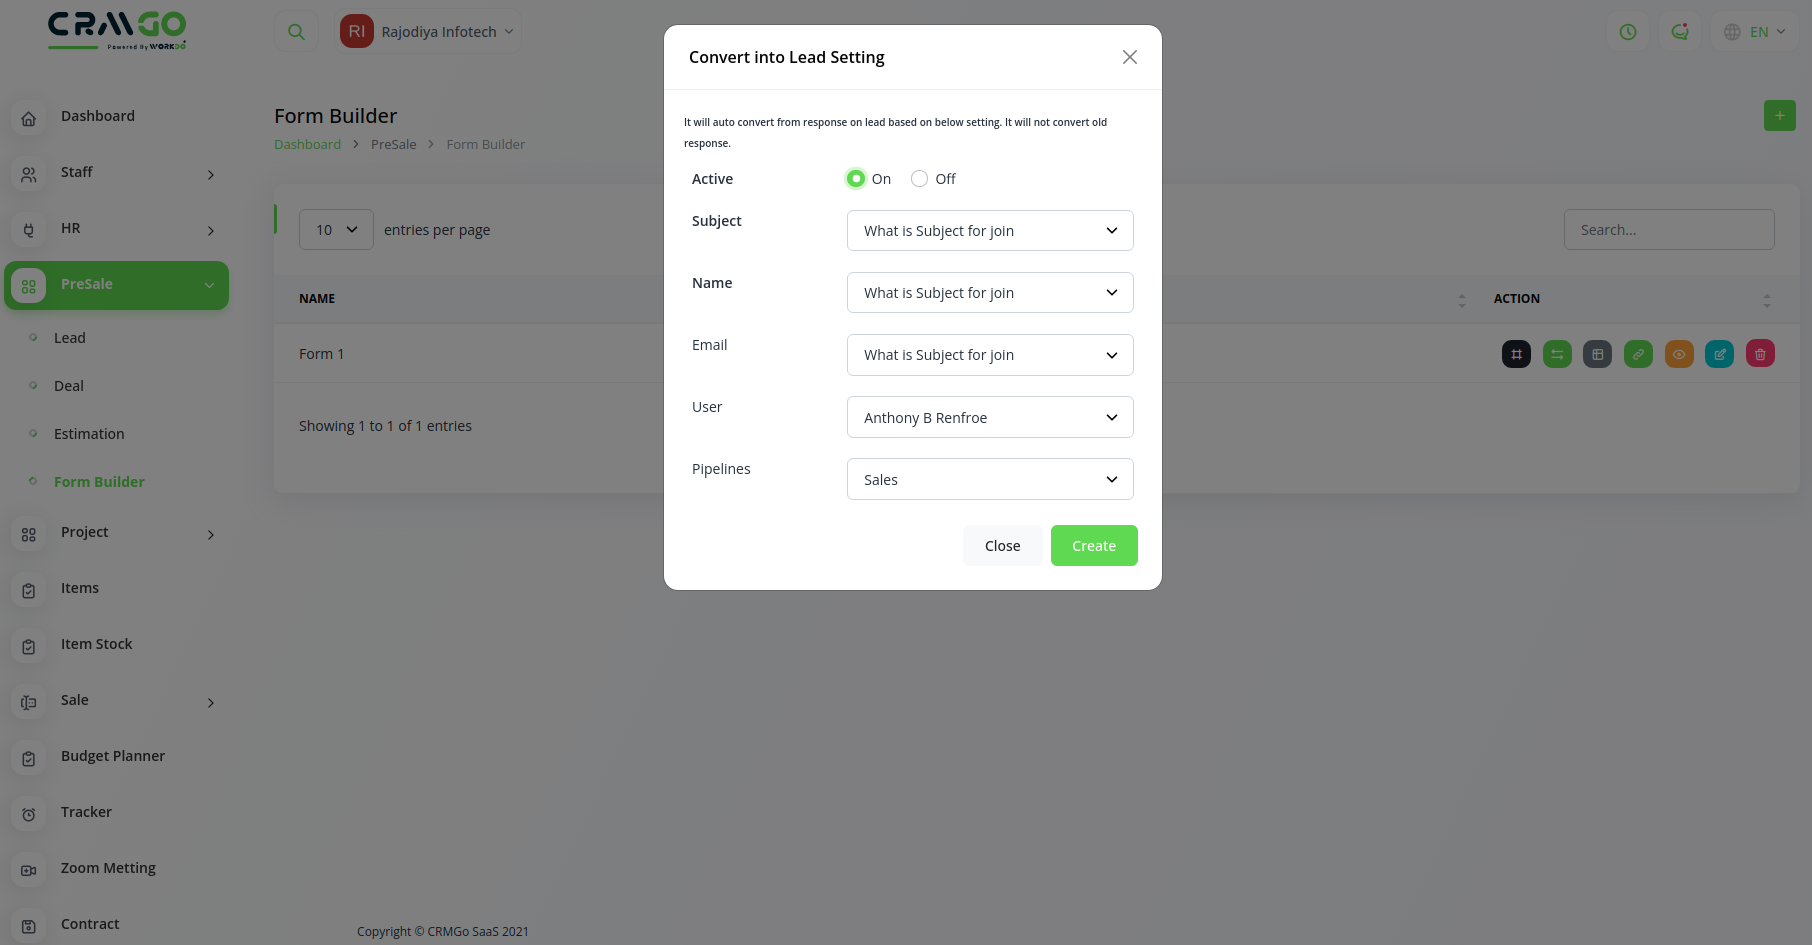Image resolution: width=1812 pixels, height=945 pixels.
Task: Go to Dashboard in the sidebar
Action: point(97,116)
